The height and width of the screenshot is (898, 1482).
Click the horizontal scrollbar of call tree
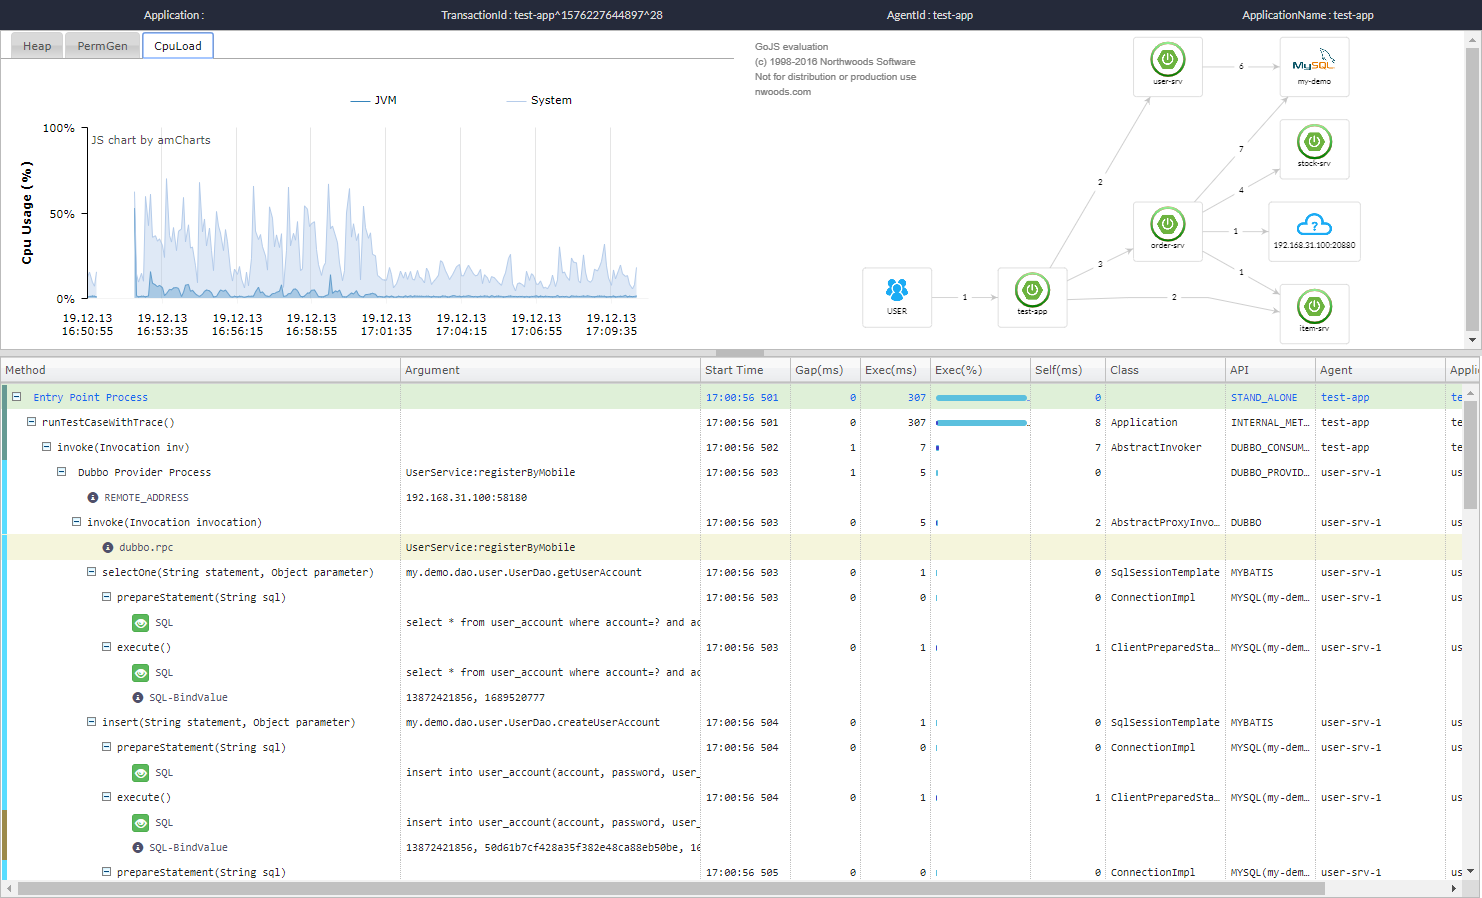670,888
